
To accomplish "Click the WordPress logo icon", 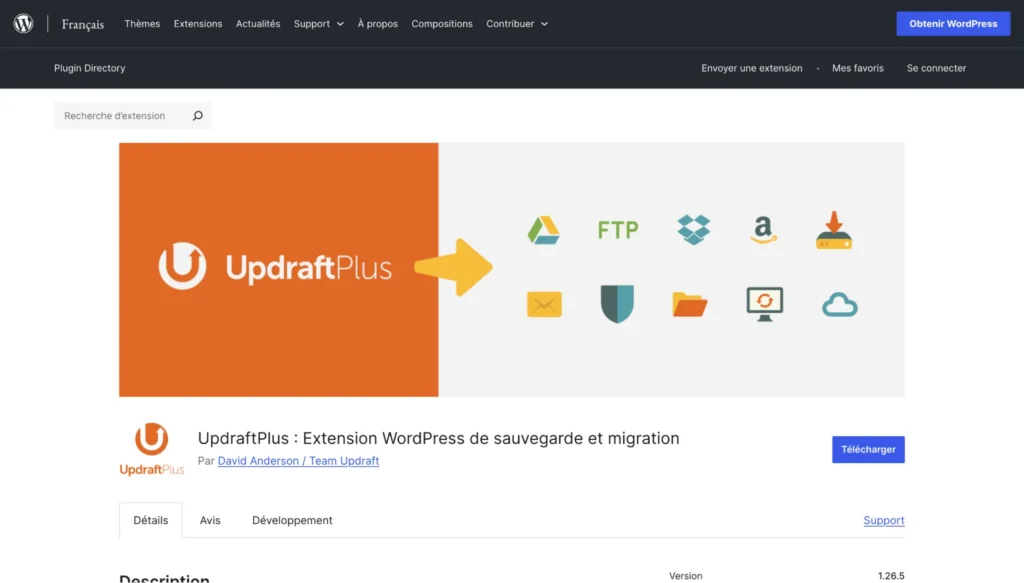I will click(24, 24).
